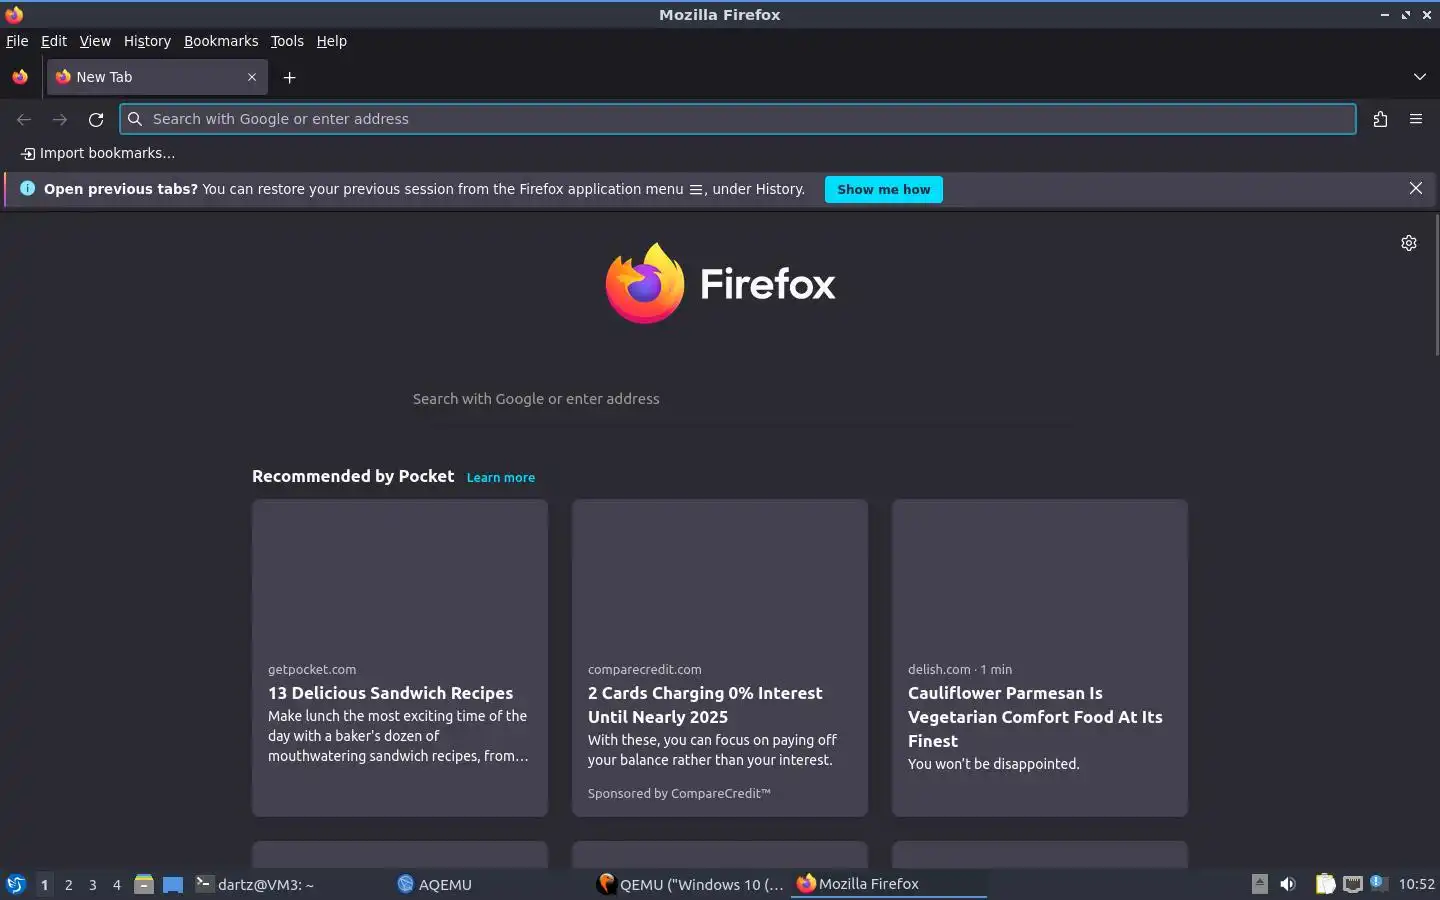This screenshot has height=900, width=1440.
Task: Open the View menu
Action: click(95, 41)
